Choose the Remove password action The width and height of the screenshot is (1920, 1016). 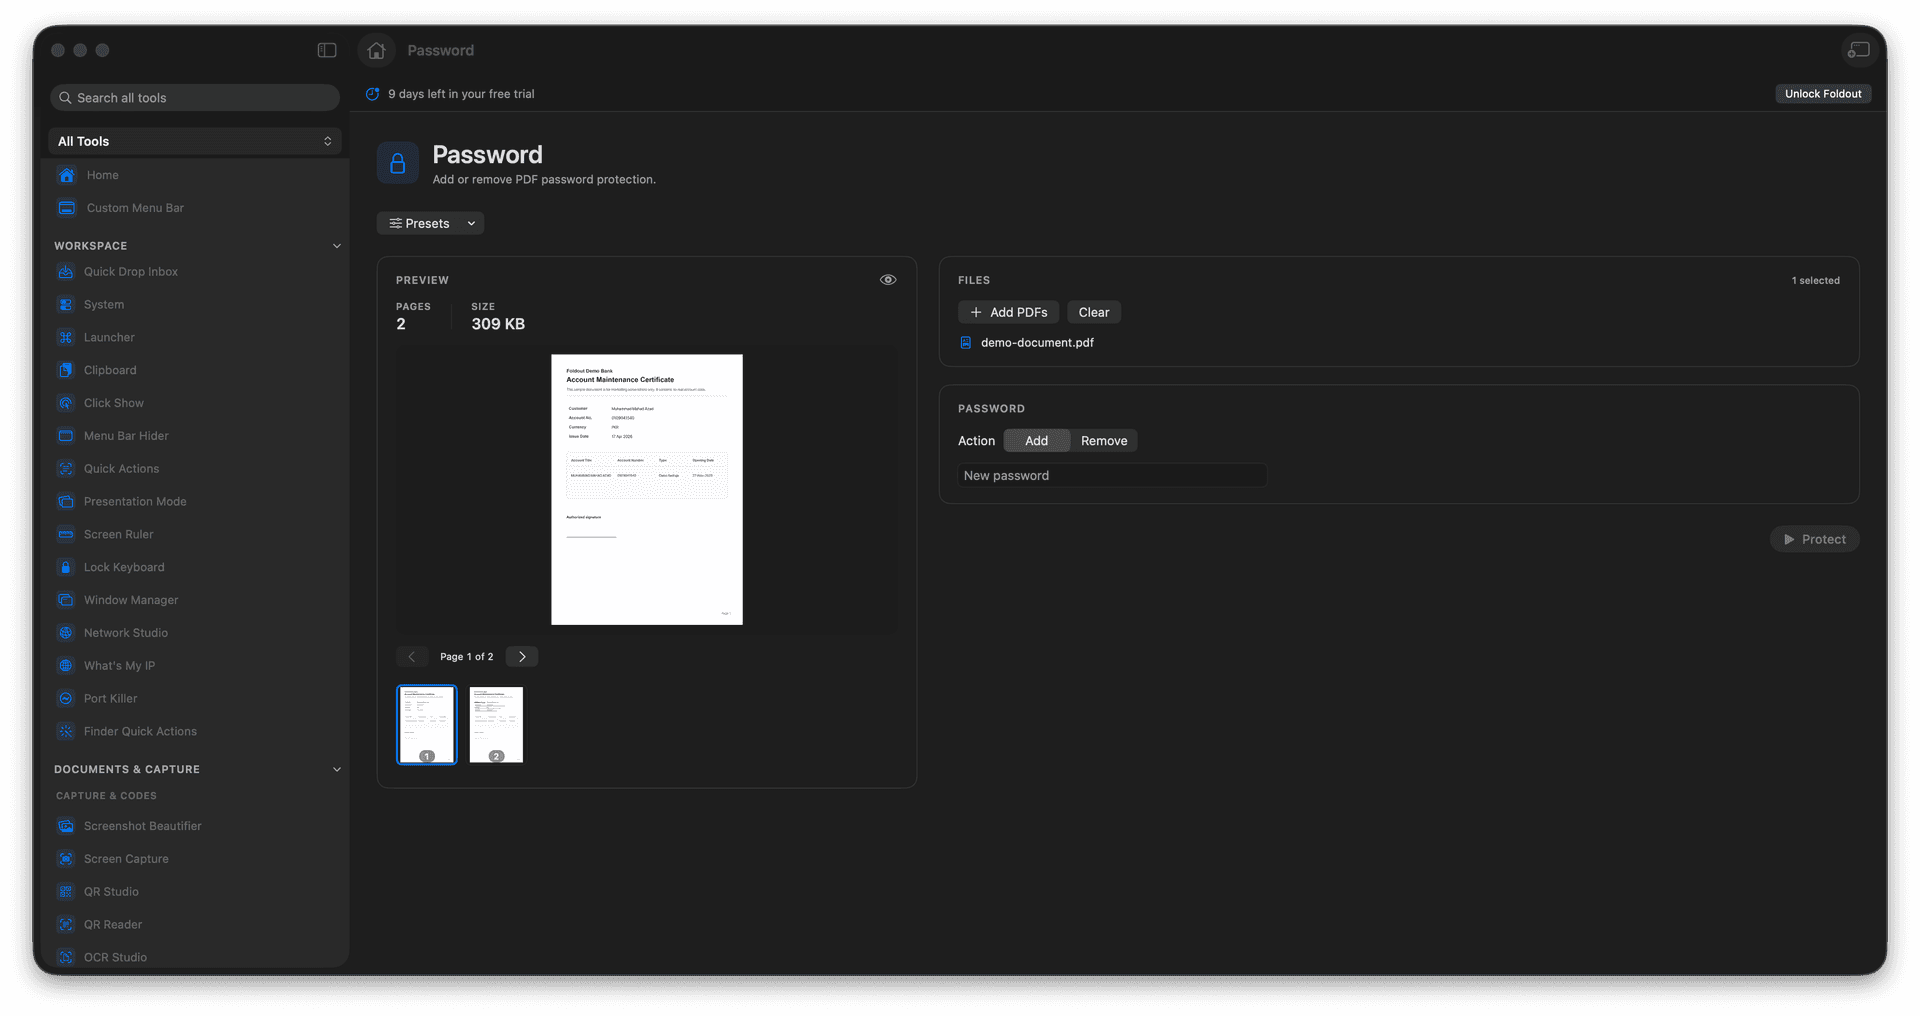point(1104,441)
